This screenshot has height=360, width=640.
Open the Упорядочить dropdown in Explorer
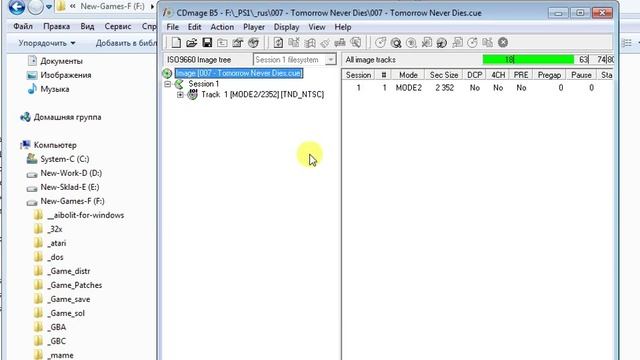click(x=47, y=43)
